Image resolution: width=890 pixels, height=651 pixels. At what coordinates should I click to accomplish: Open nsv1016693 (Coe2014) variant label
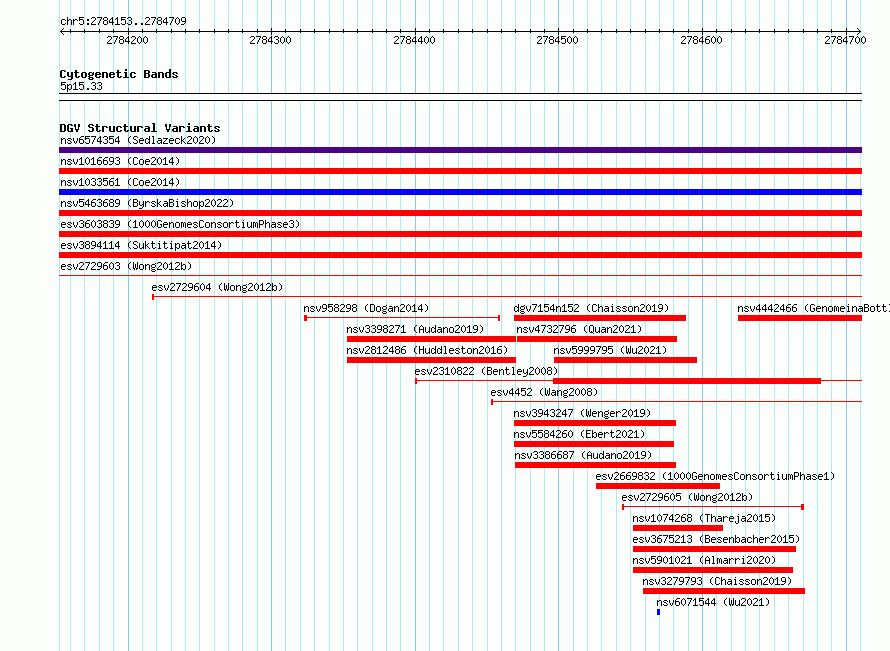[120, 161]
